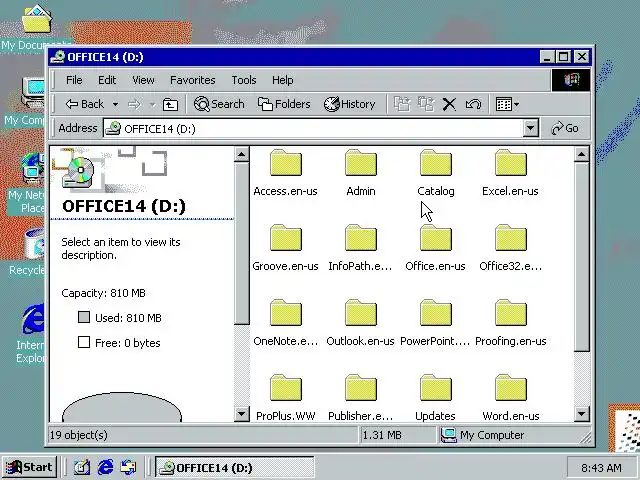640x480 pixels.
Task: Select the Catalog folder
Action: pos(436,173)
